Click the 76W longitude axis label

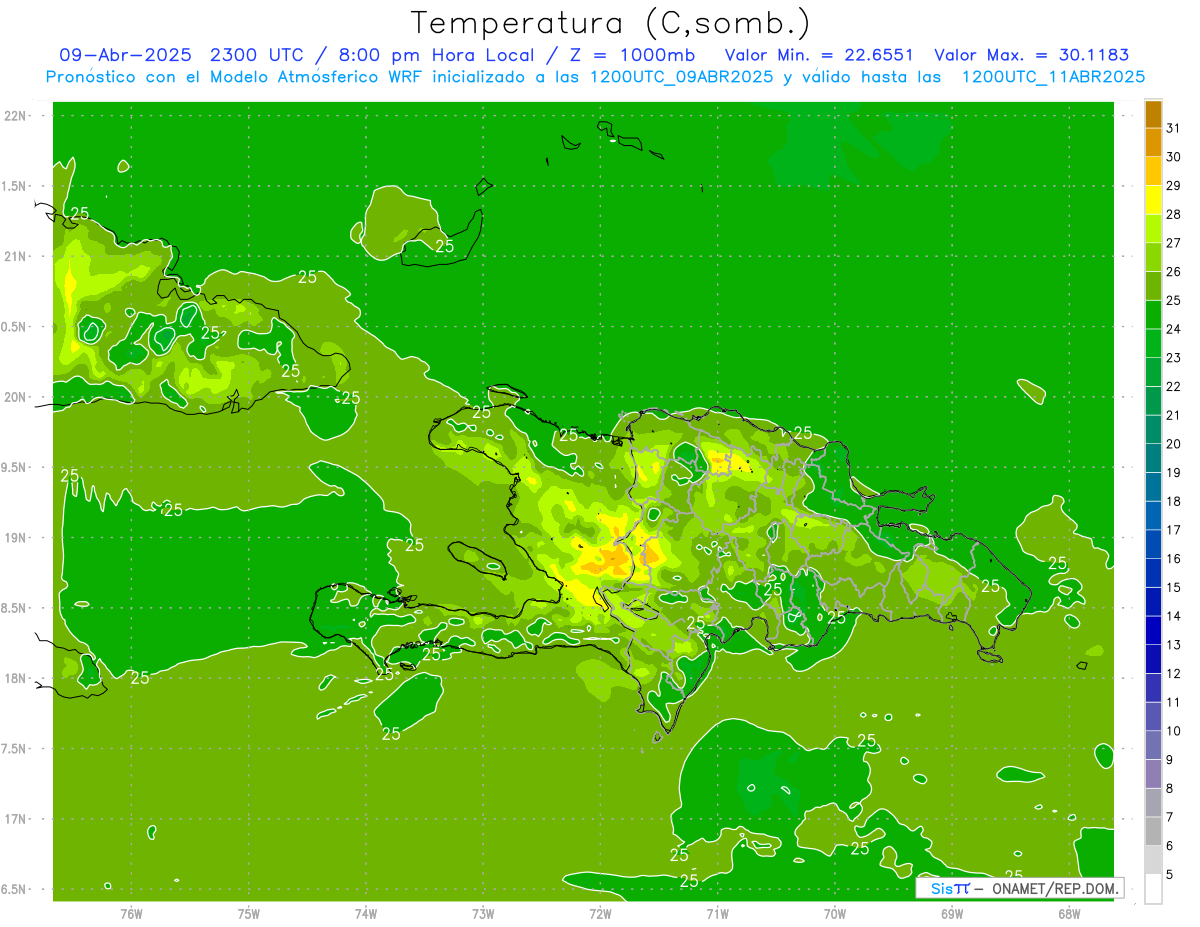tap(131, 913)
